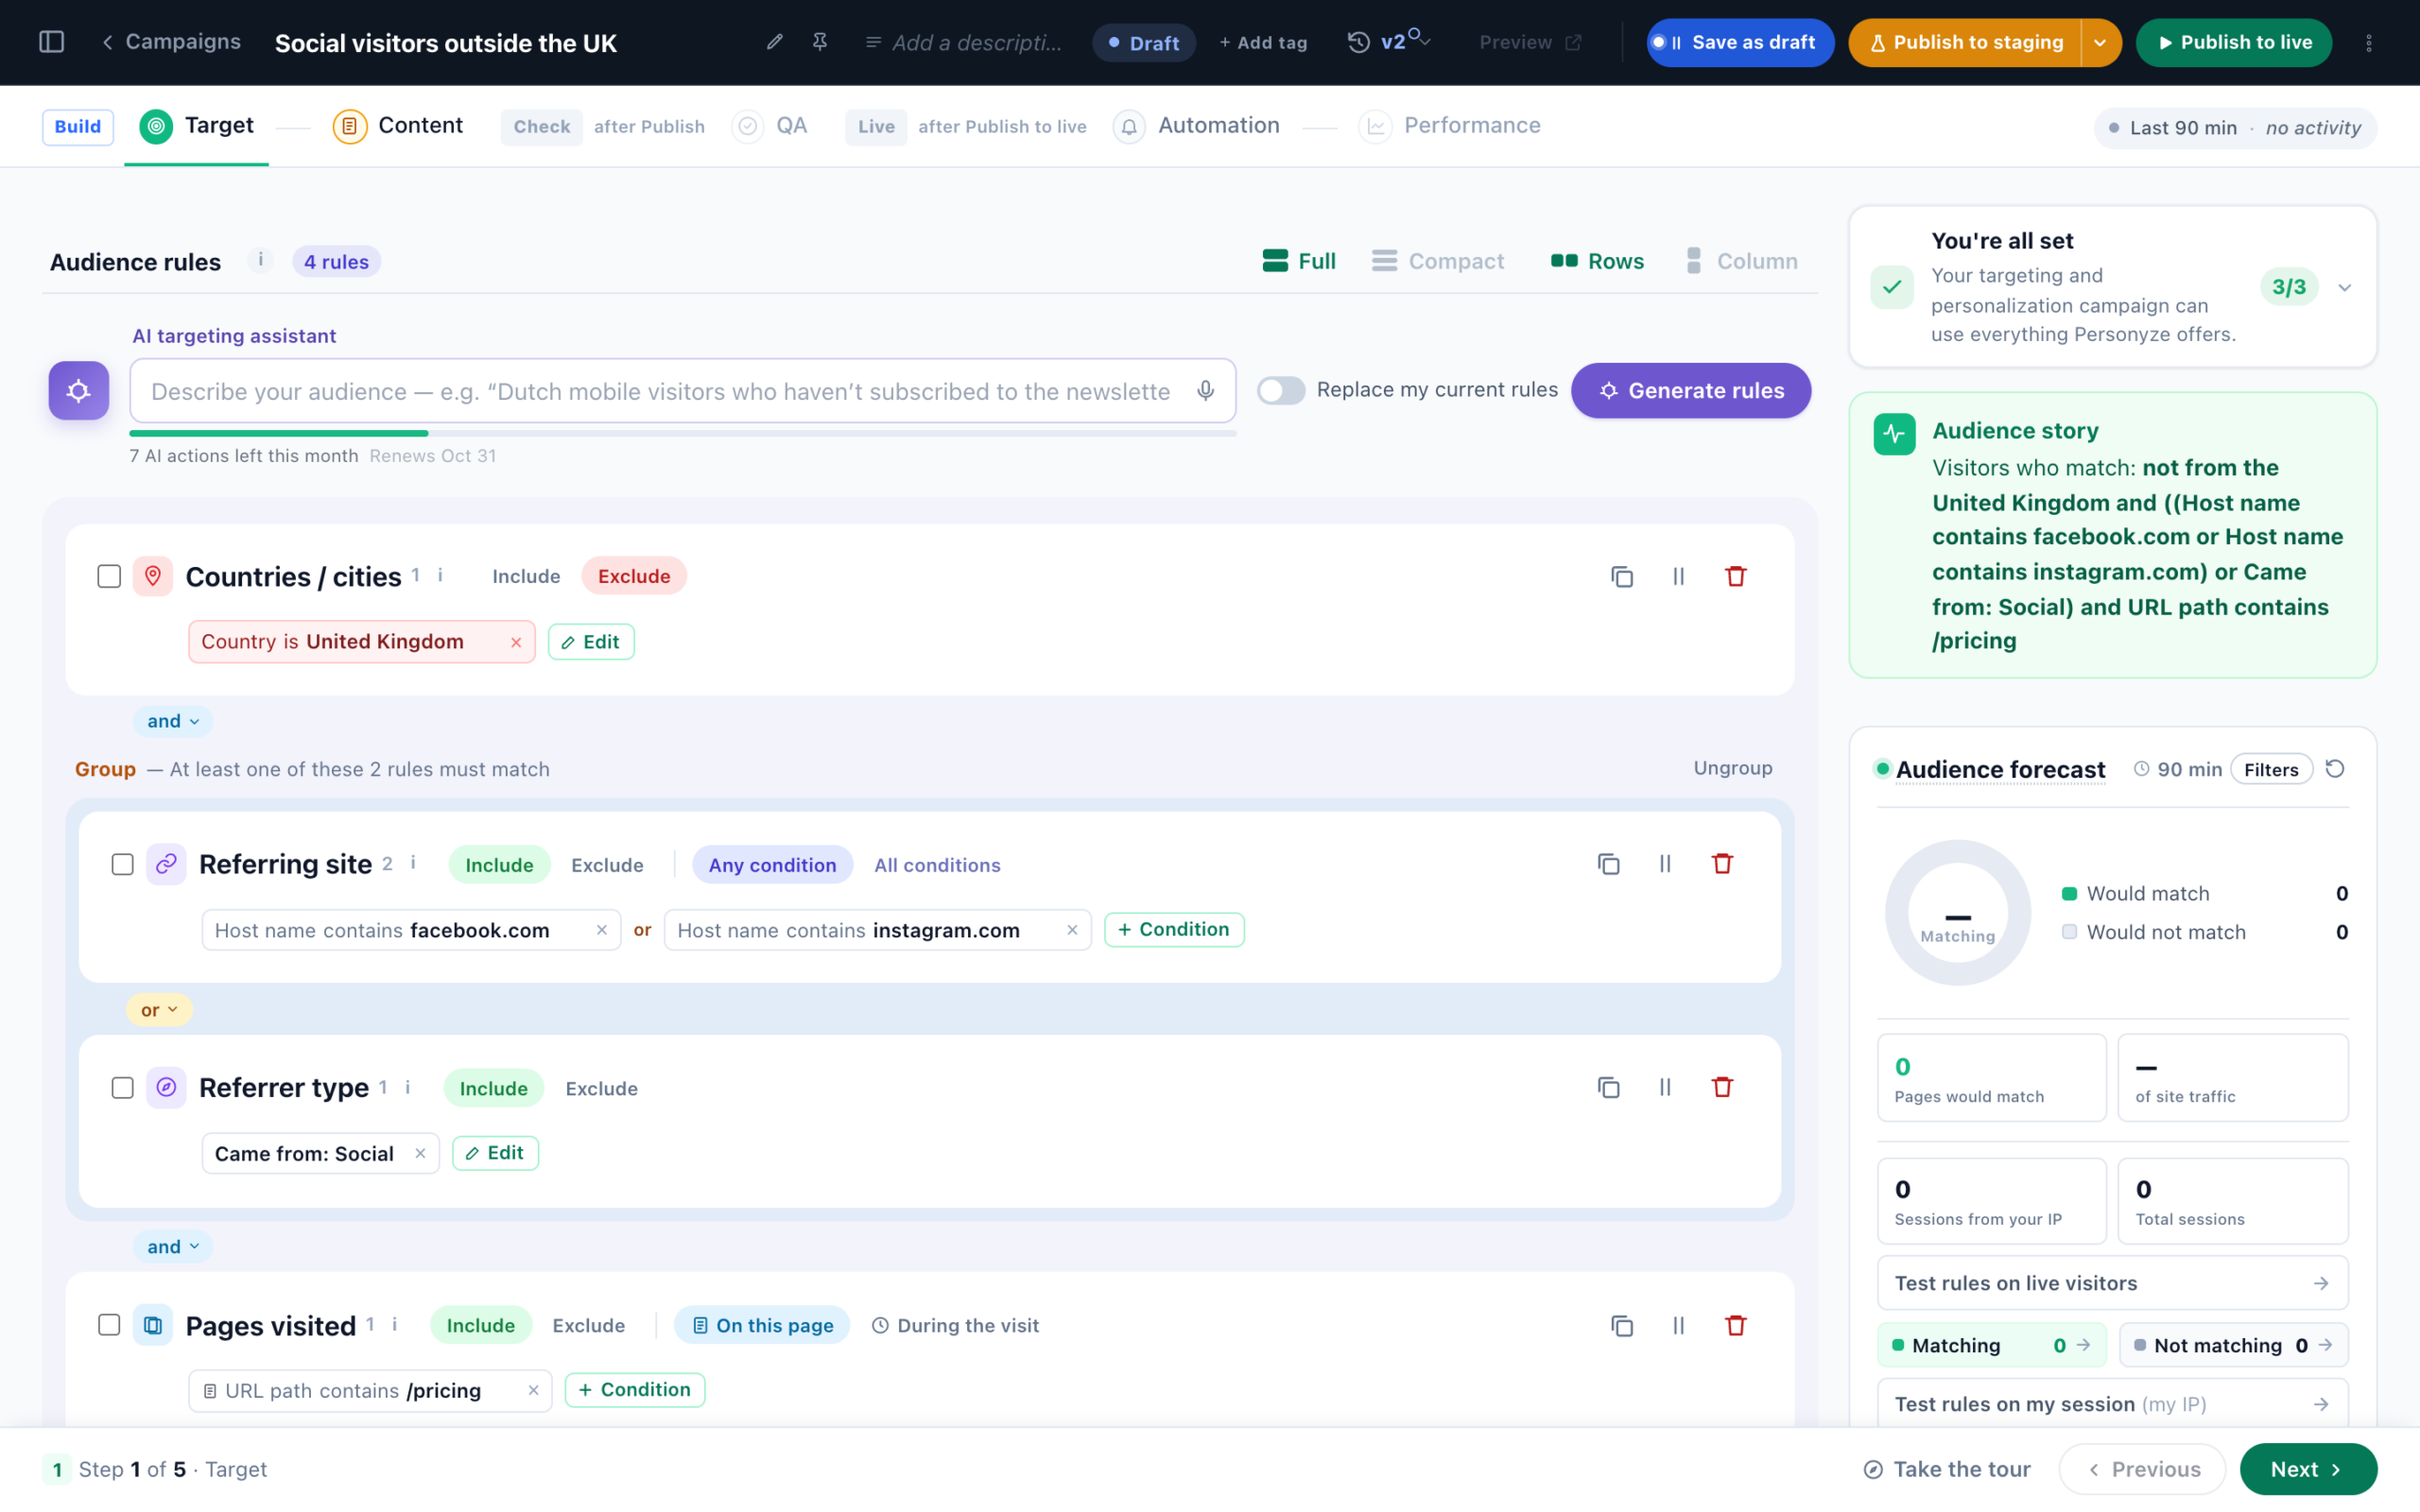This screenshot has height=1512, width=2420.
Task: Duplicate the Referring site rule
Action: pos(1608,864)
